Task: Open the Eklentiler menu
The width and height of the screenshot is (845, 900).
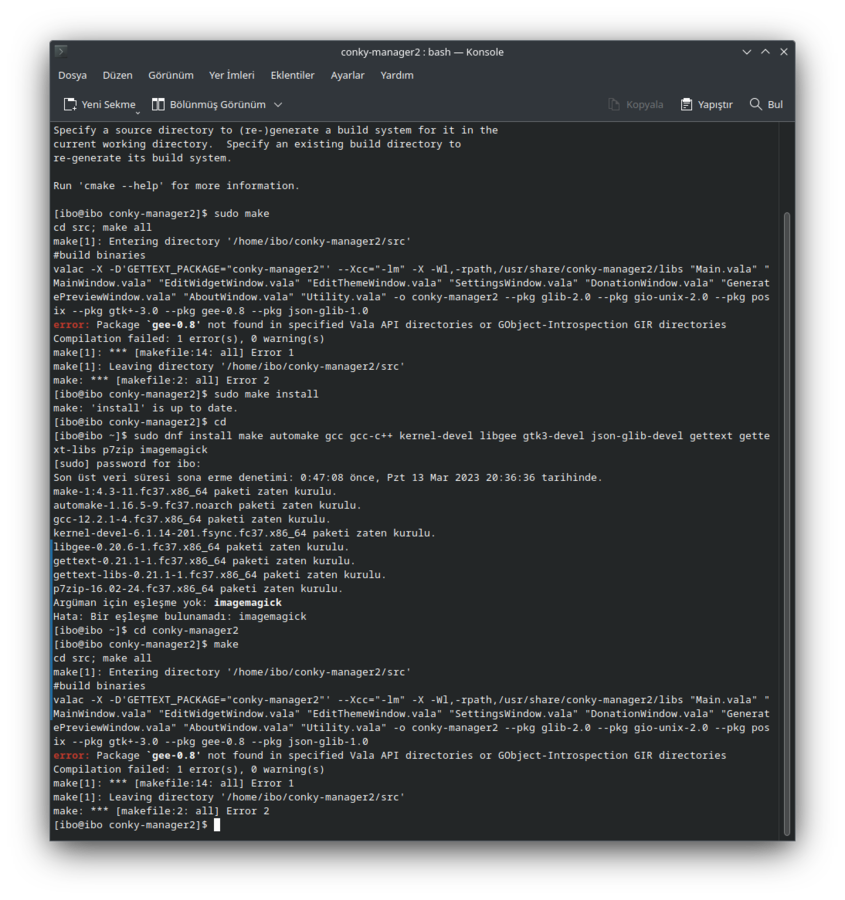Action: pos(293,75)
